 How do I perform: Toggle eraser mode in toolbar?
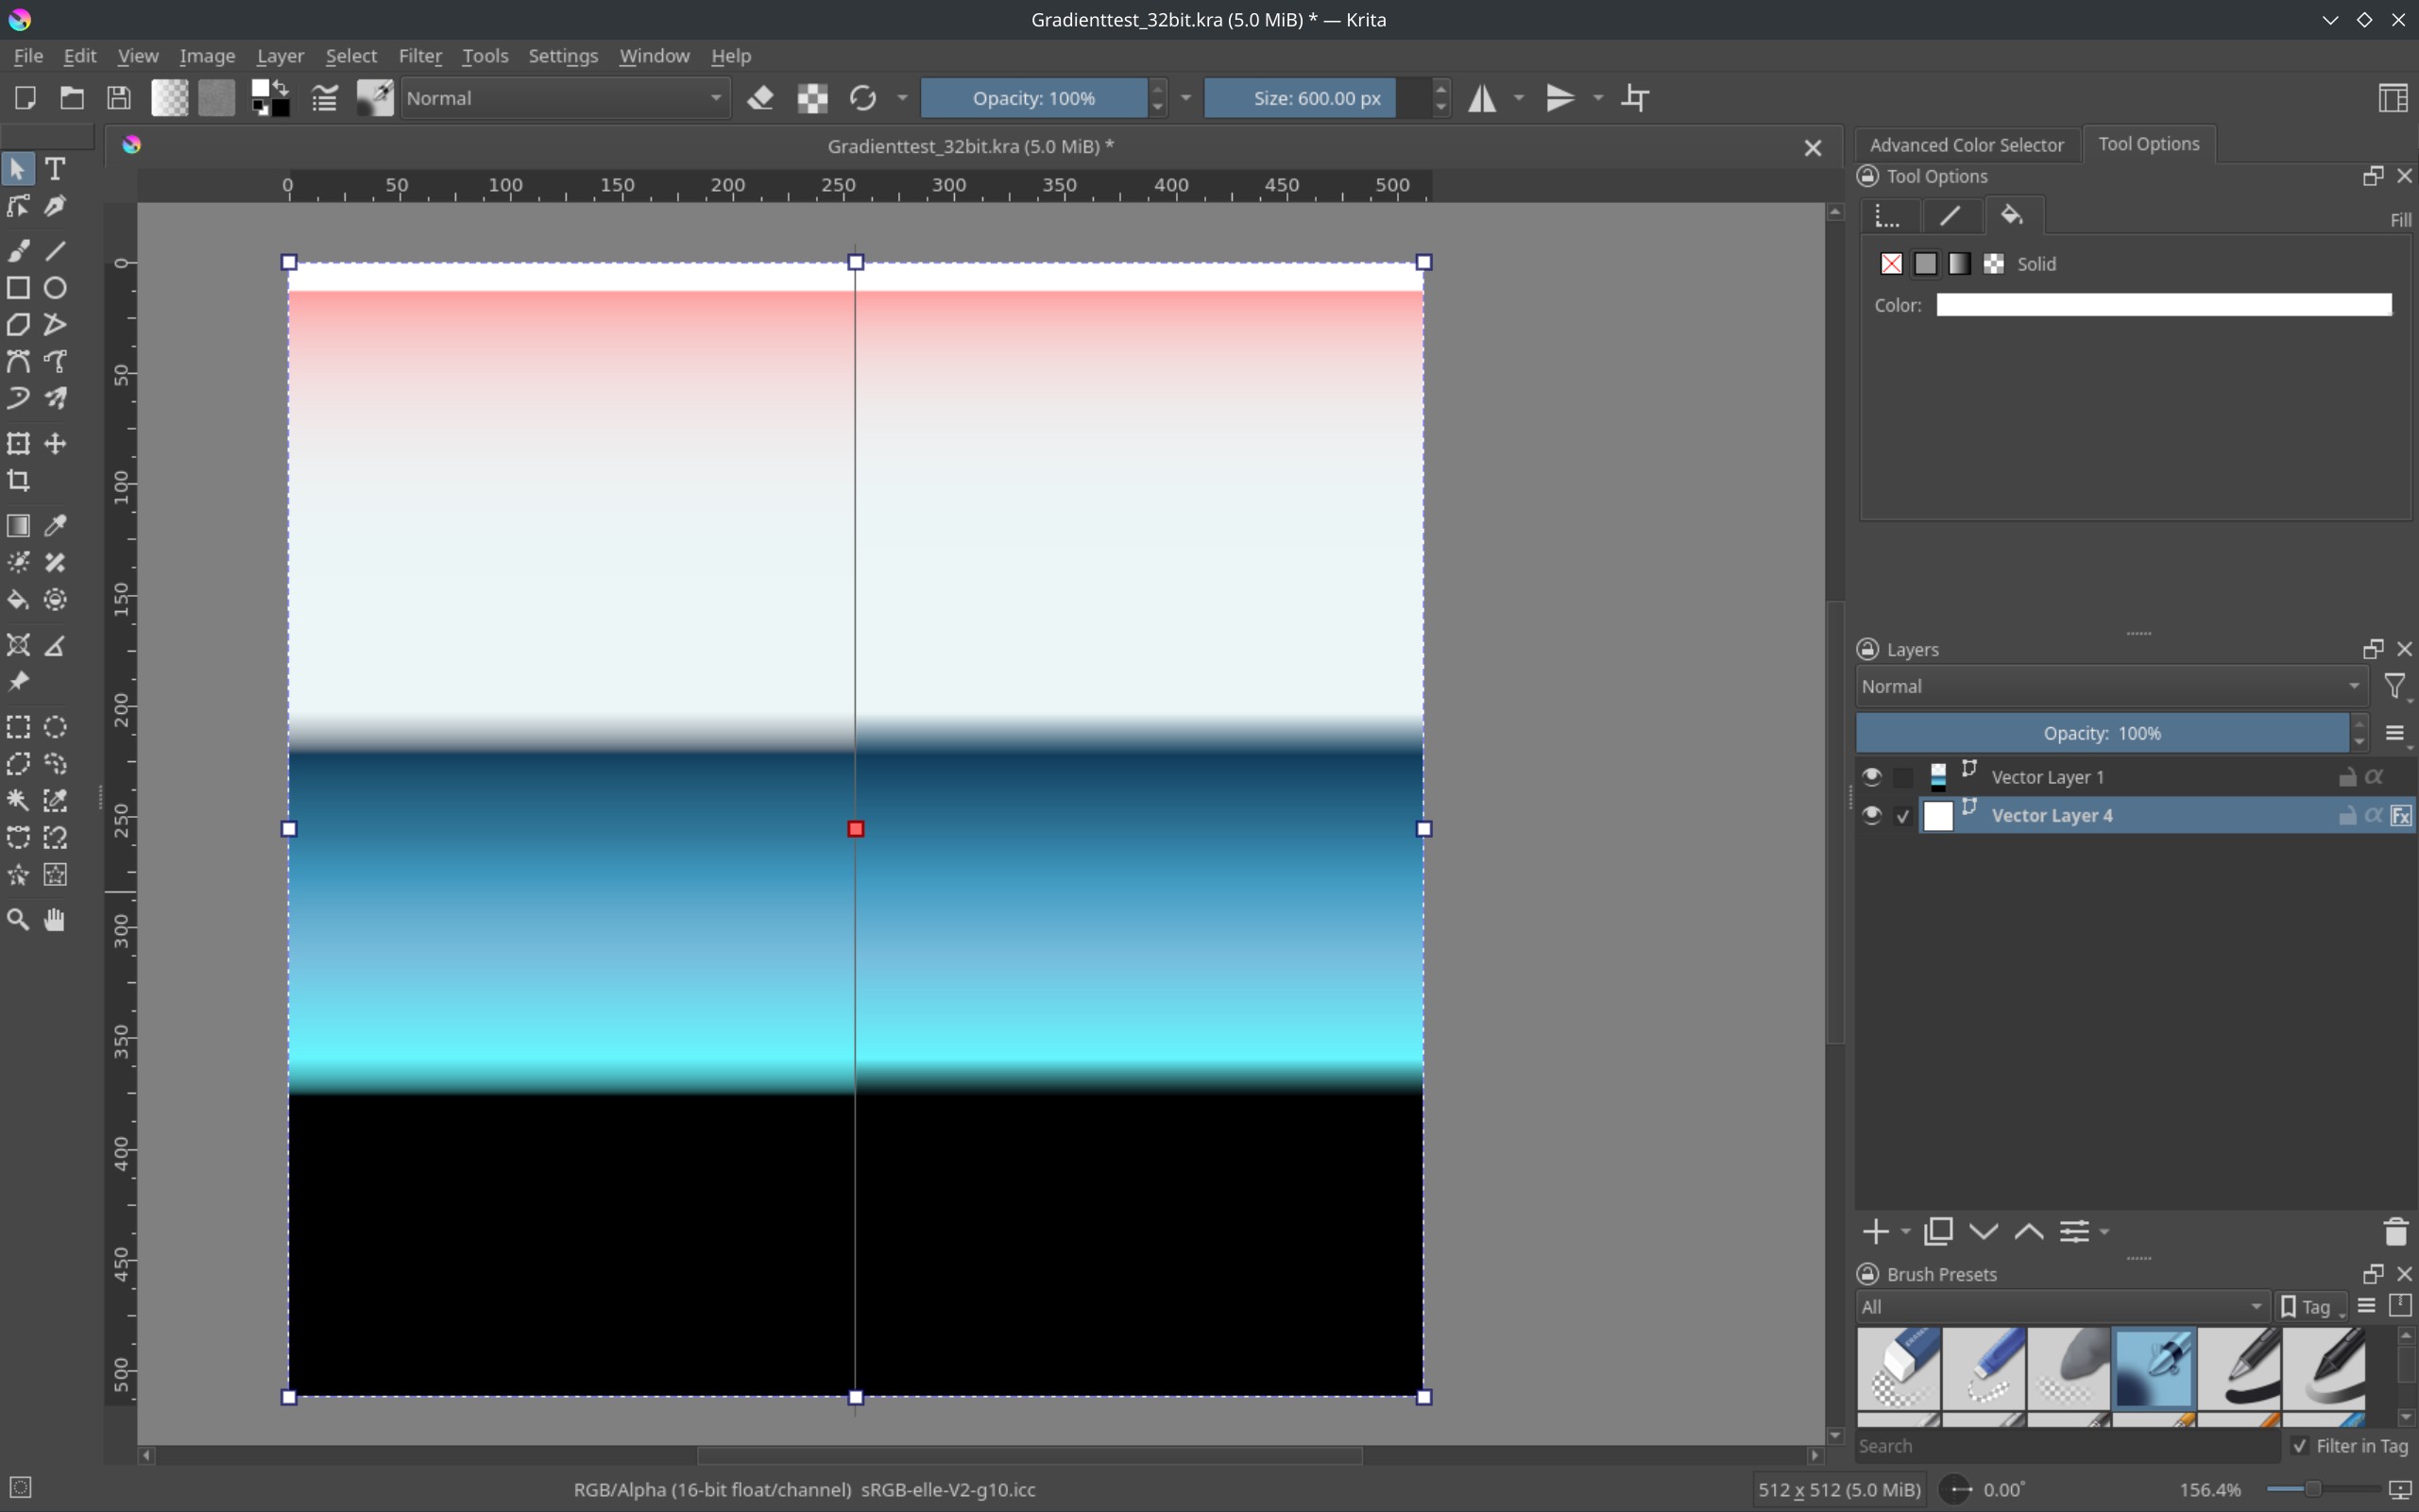[x=761, y=98]
